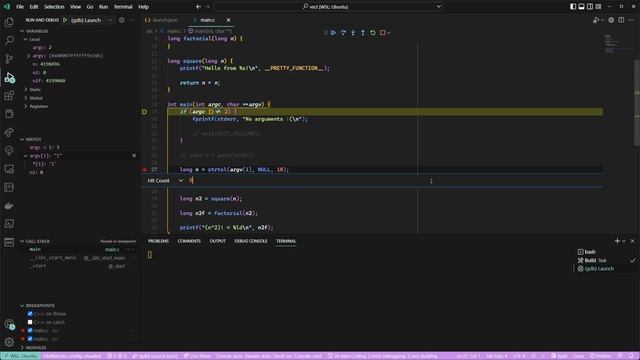Image resolution: width=640 pixels, height=360 pixels.
Task: Expand the Registers scope
Action: pos(26,106)
